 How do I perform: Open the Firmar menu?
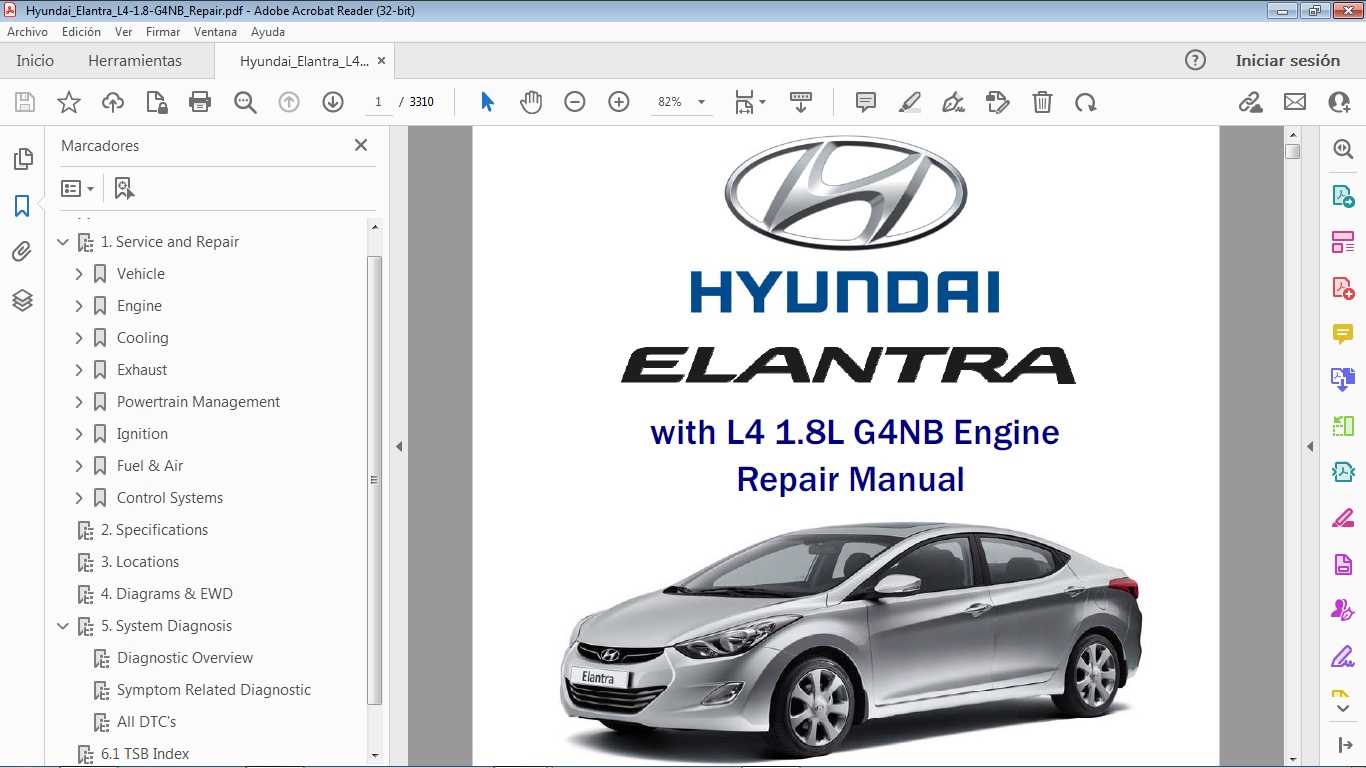163,32
